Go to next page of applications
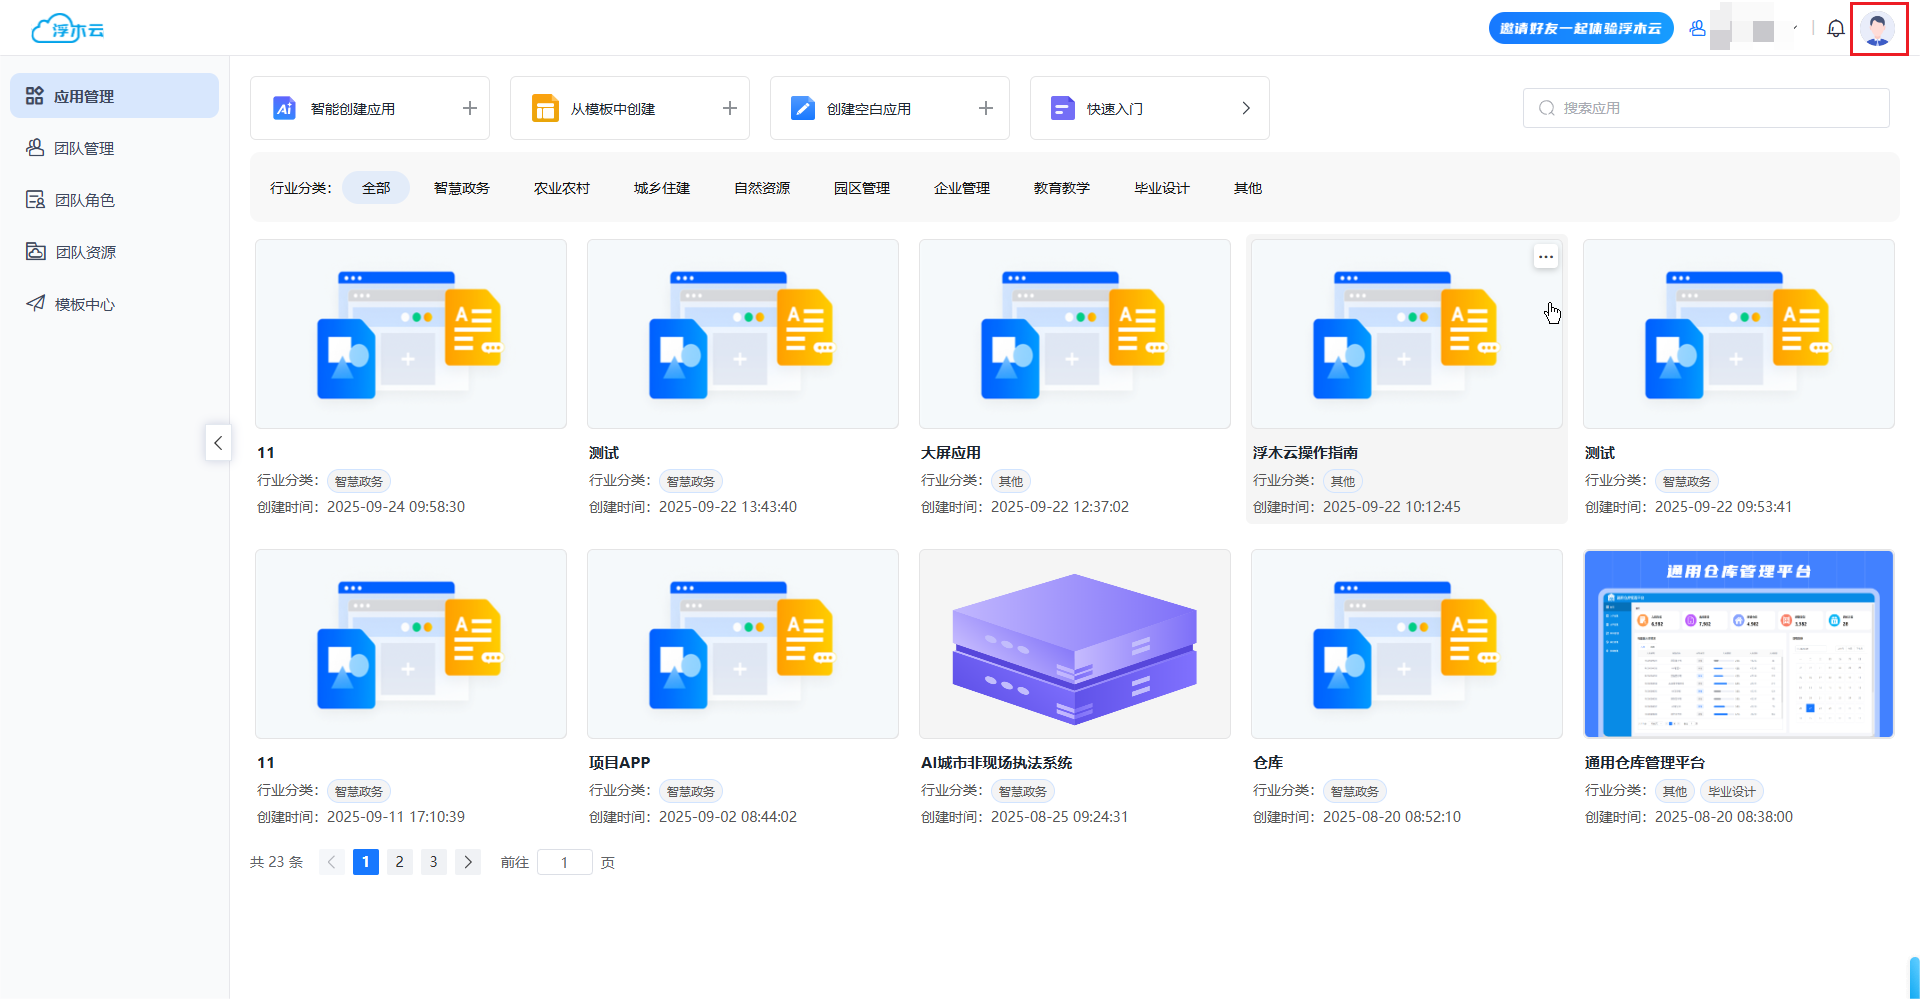The height and width of the screenshot is (999, 1920). click(x=467, y=862)
